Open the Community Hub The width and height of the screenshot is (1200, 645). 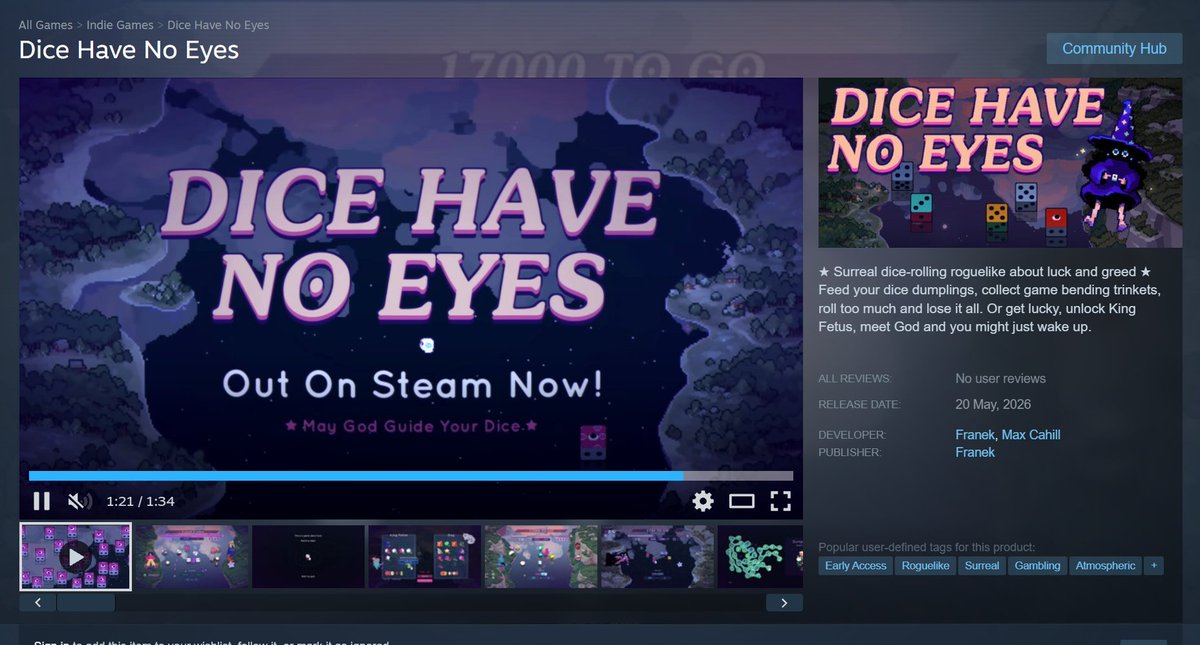(x=1114, y=48)
